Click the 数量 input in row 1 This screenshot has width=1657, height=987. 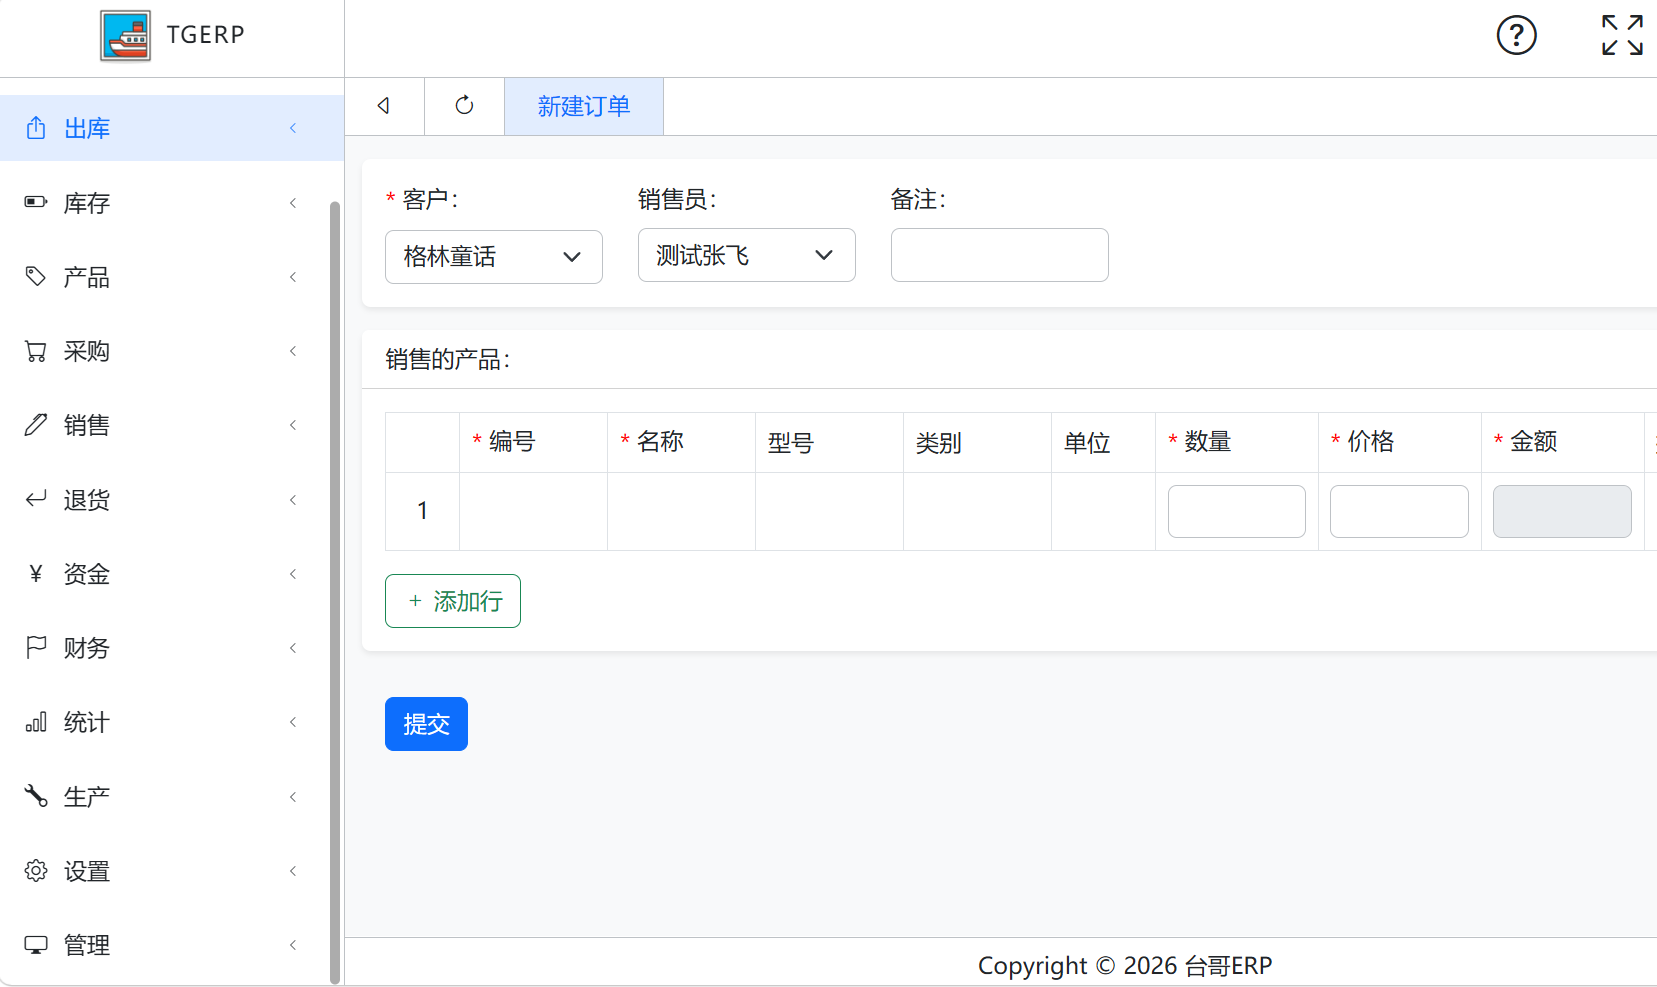1237,511
